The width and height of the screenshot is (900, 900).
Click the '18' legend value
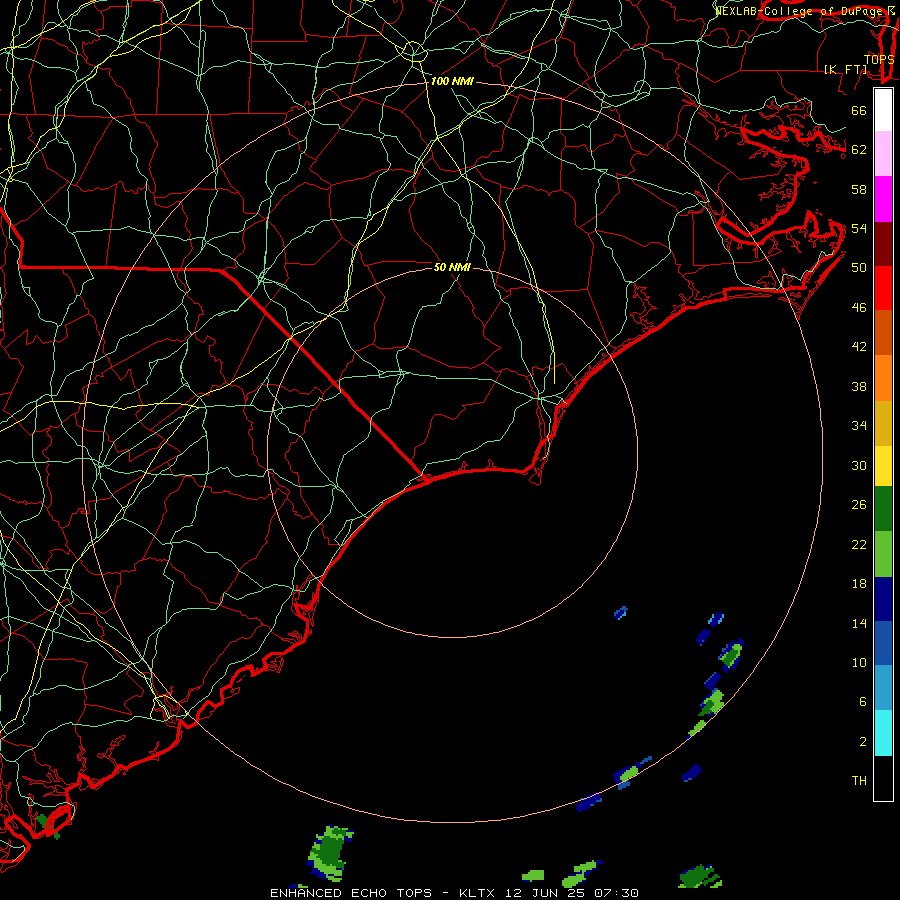pyautogui.click(x=859, y=584)
